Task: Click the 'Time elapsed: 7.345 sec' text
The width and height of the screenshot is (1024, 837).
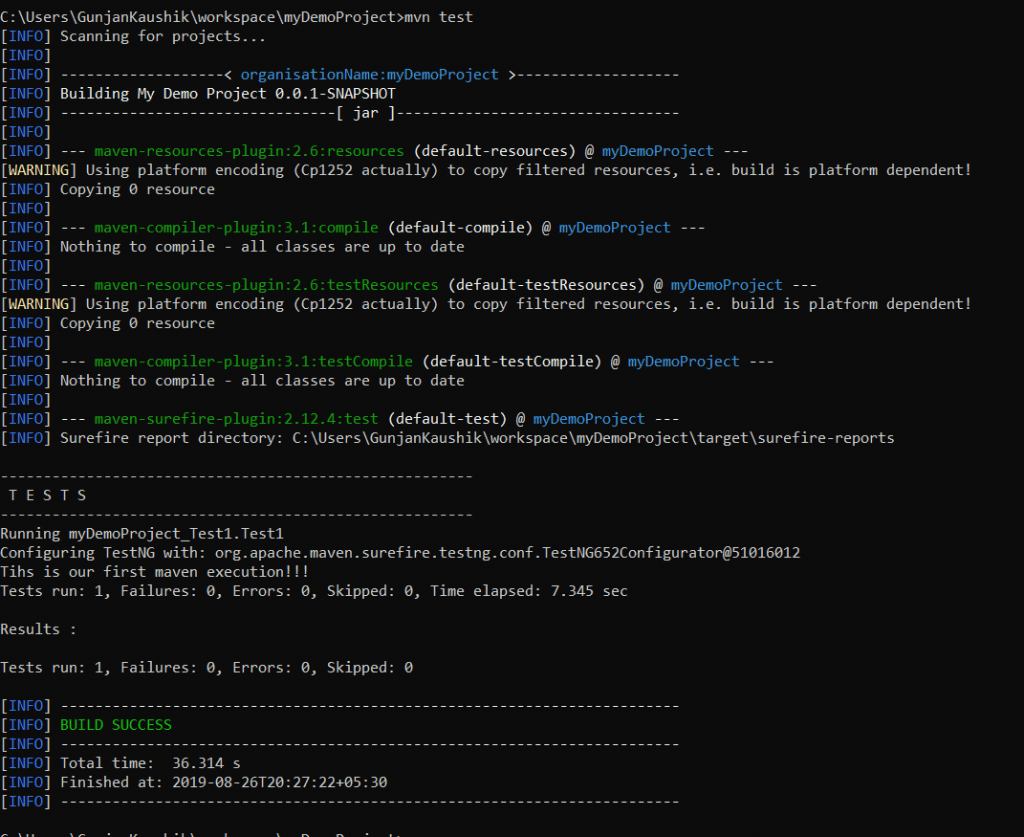Action: pos(528,592)
